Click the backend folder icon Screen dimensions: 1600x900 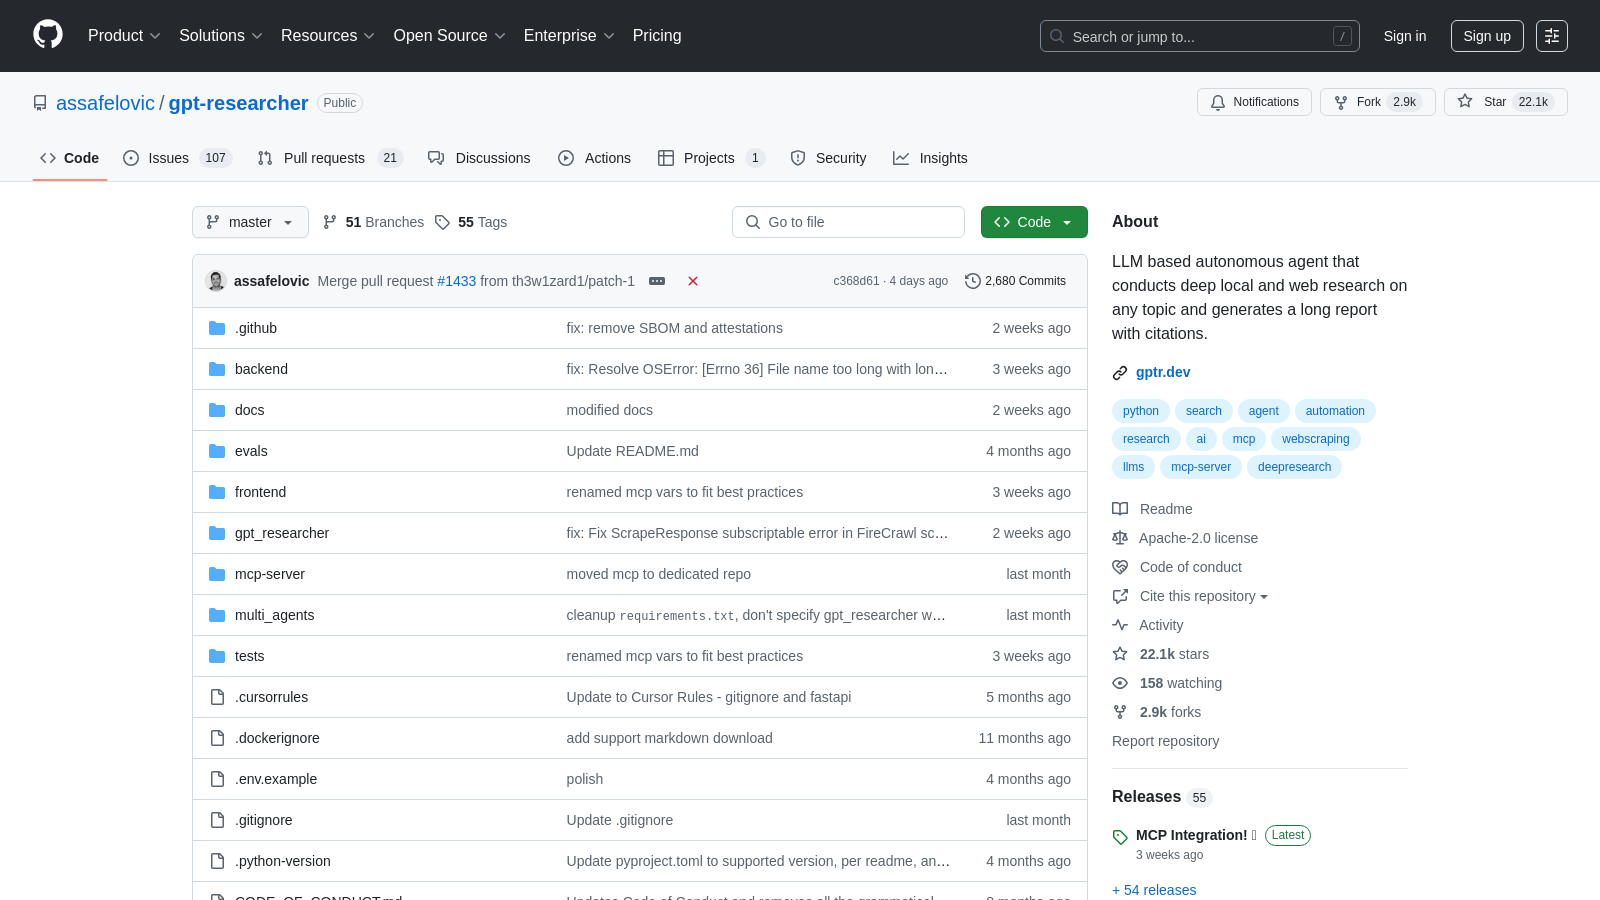pyautogui.click(x=217, y=368)
